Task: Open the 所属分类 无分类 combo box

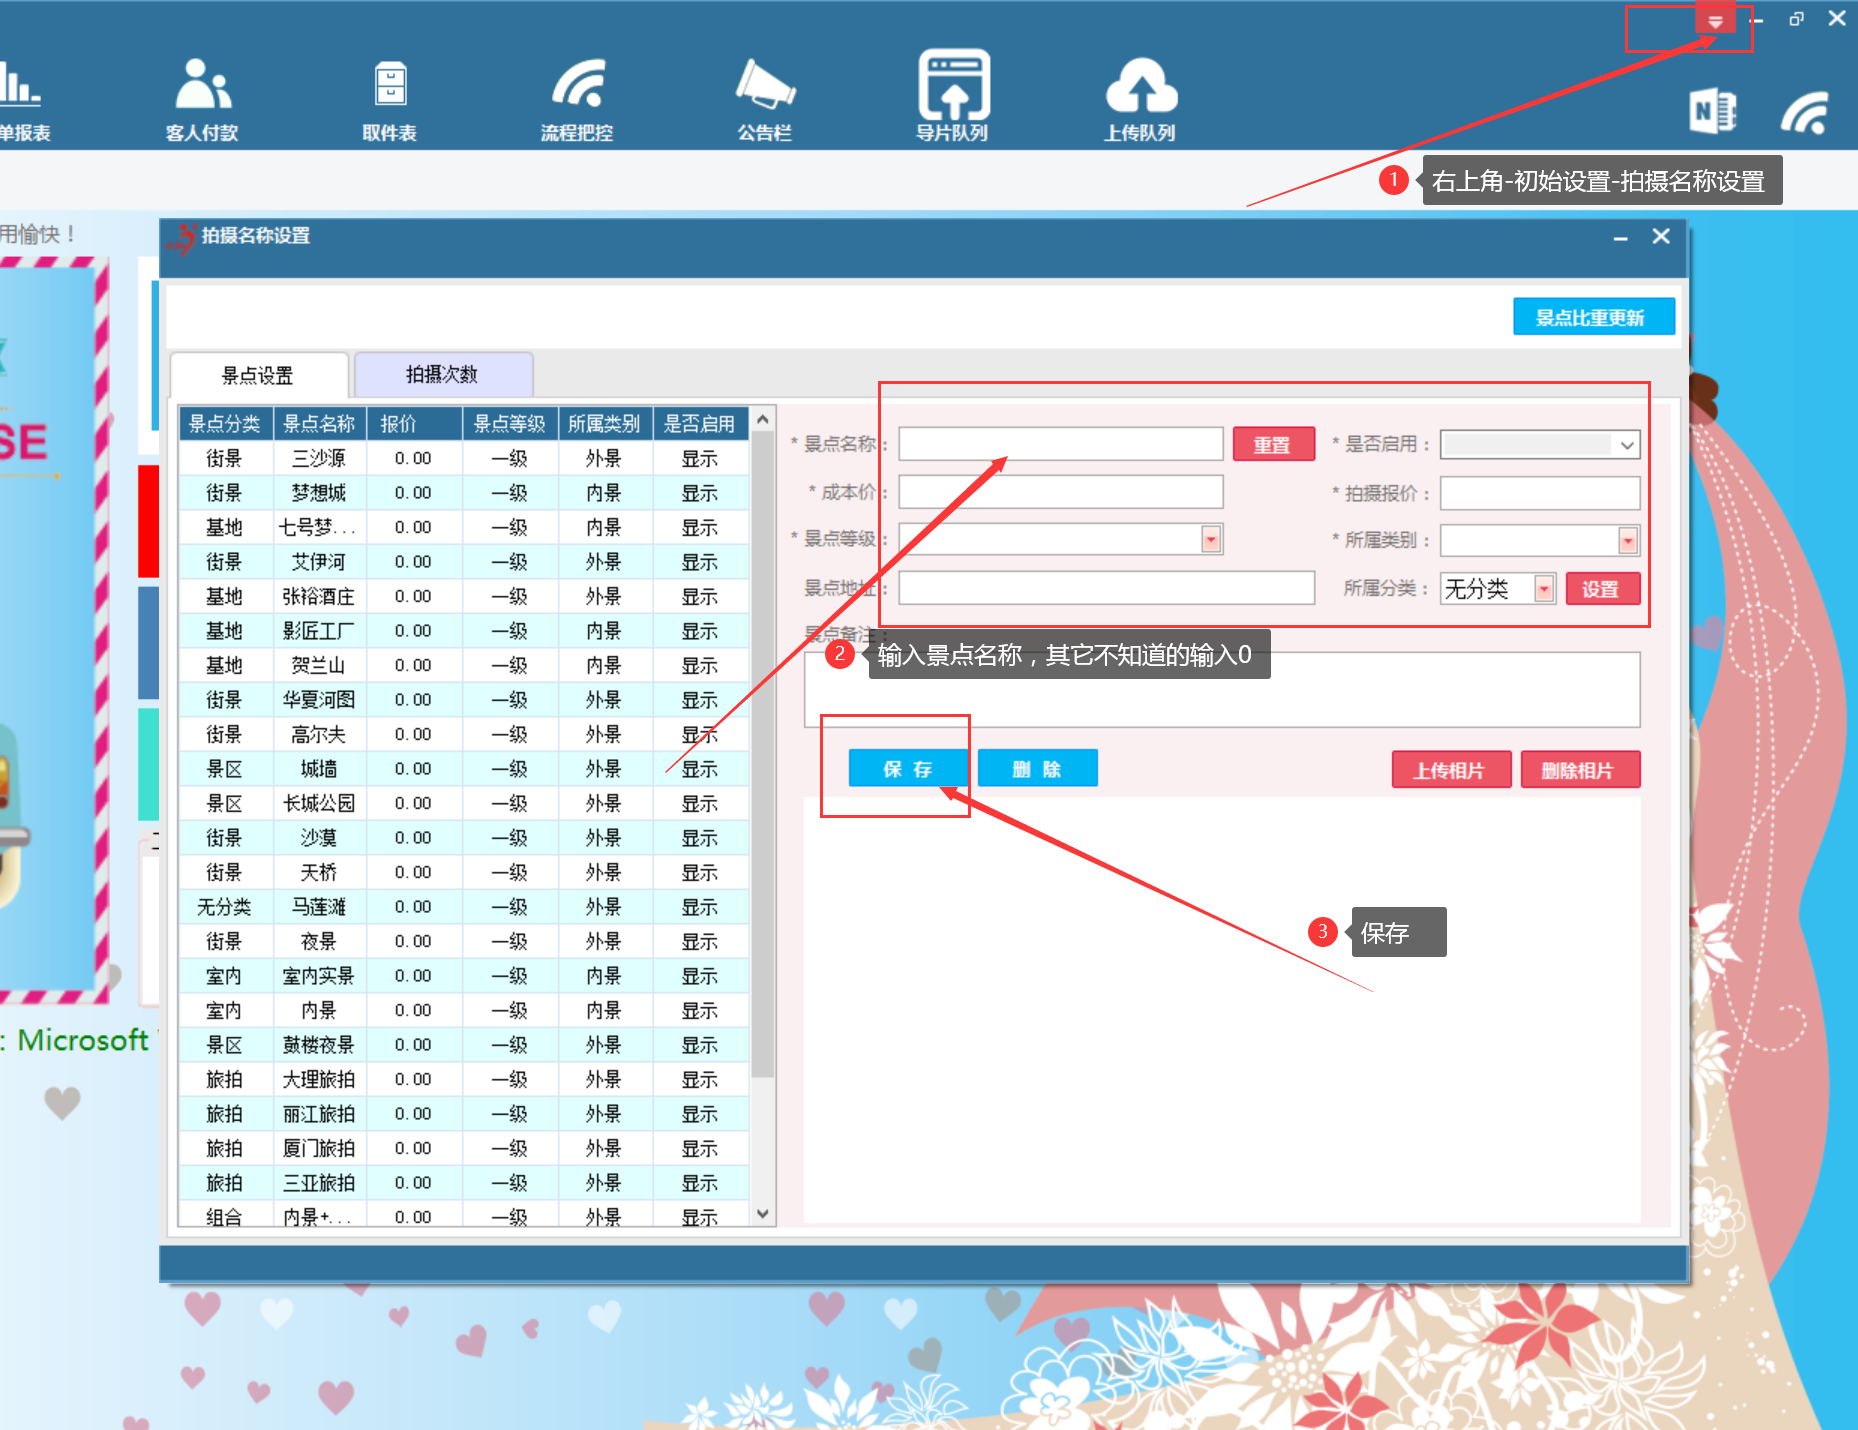Action: tap(1497, 589)
